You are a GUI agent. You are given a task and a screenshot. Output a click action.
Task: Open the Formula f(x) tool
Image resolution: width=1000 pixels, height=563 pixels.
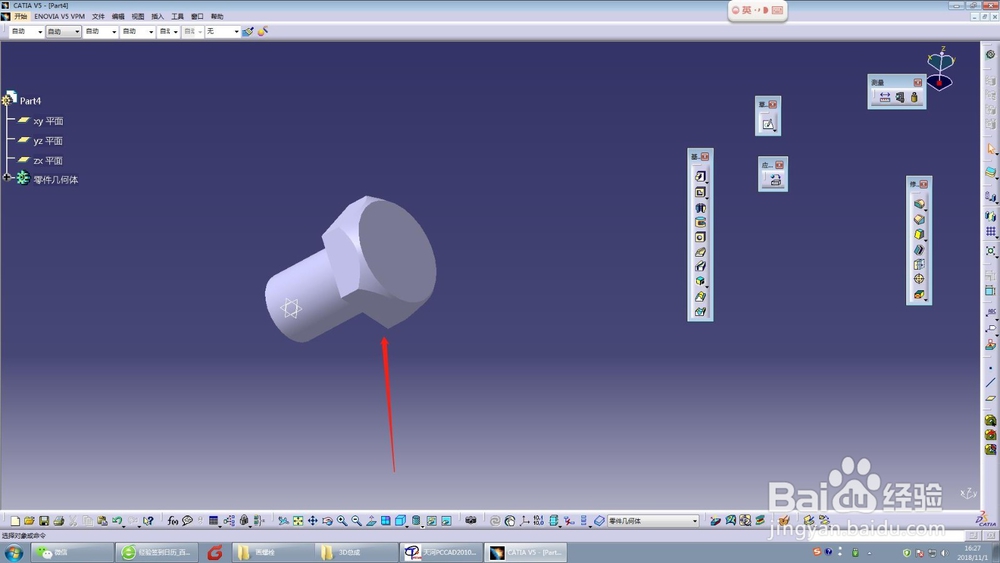[172, 521]
